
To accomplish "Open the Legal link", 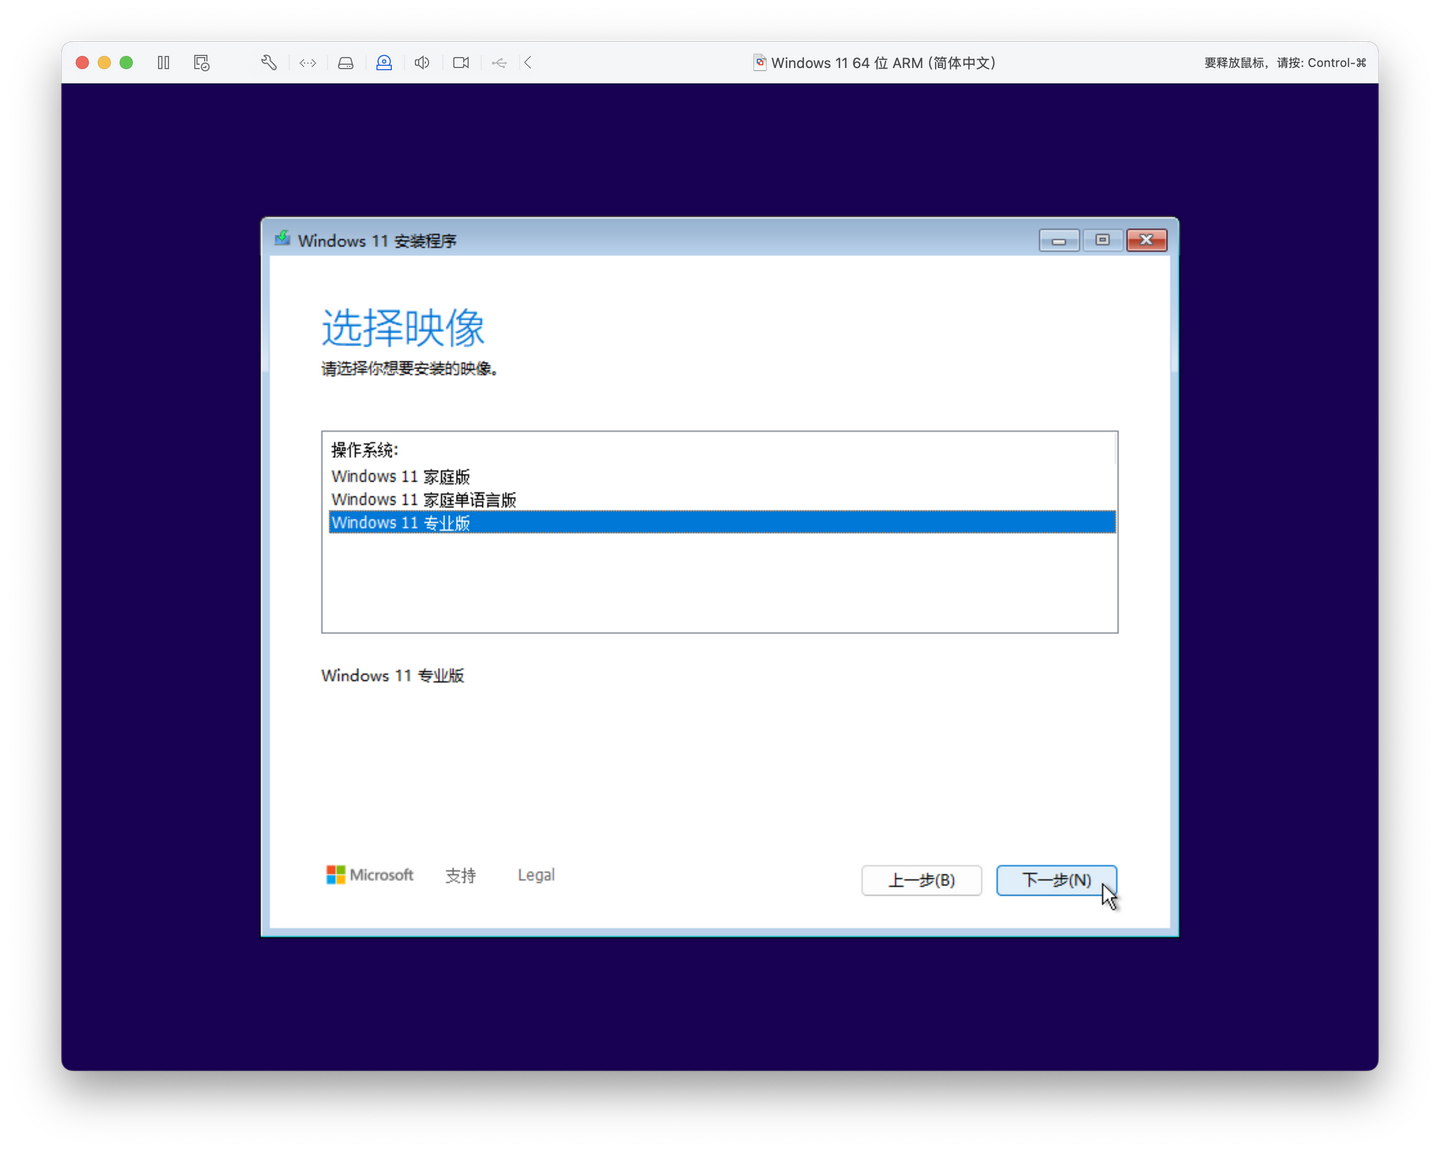I will [536, 875].
